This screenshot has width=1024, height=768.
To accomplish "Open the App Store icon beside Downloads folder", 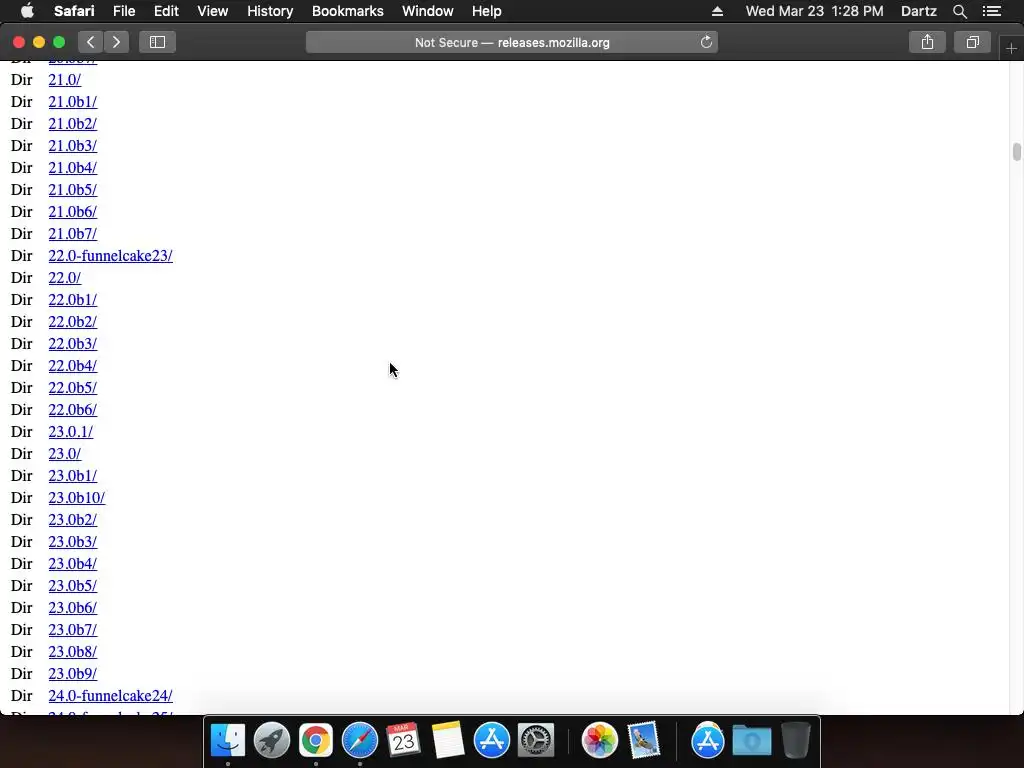I will [x=708, y=740].
